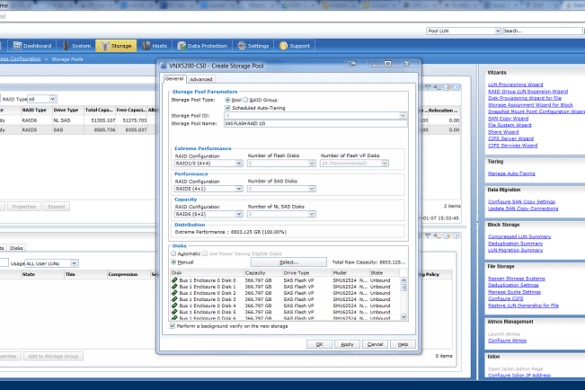Screen dimensions: 585x390
Task: Click the Search... field in the top bar
Action: coord(542,31)
